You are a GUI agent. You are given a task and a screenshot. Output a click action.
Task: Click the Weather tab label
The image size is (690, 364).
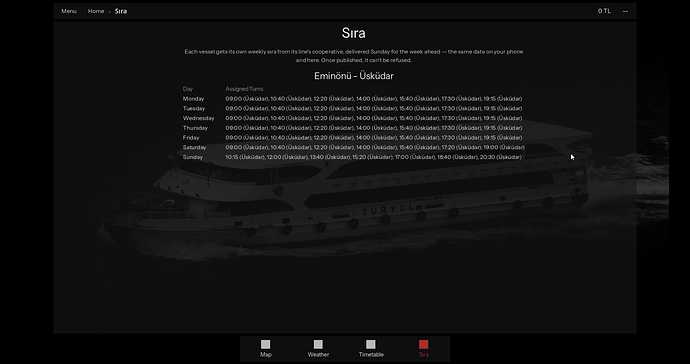(318, 354)
